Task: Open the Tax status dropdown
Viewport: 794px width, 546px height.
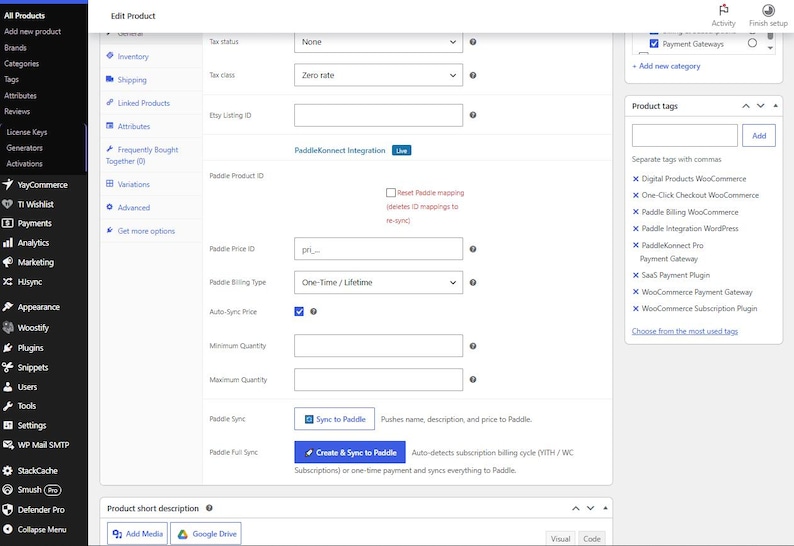Action: (378, 42)
